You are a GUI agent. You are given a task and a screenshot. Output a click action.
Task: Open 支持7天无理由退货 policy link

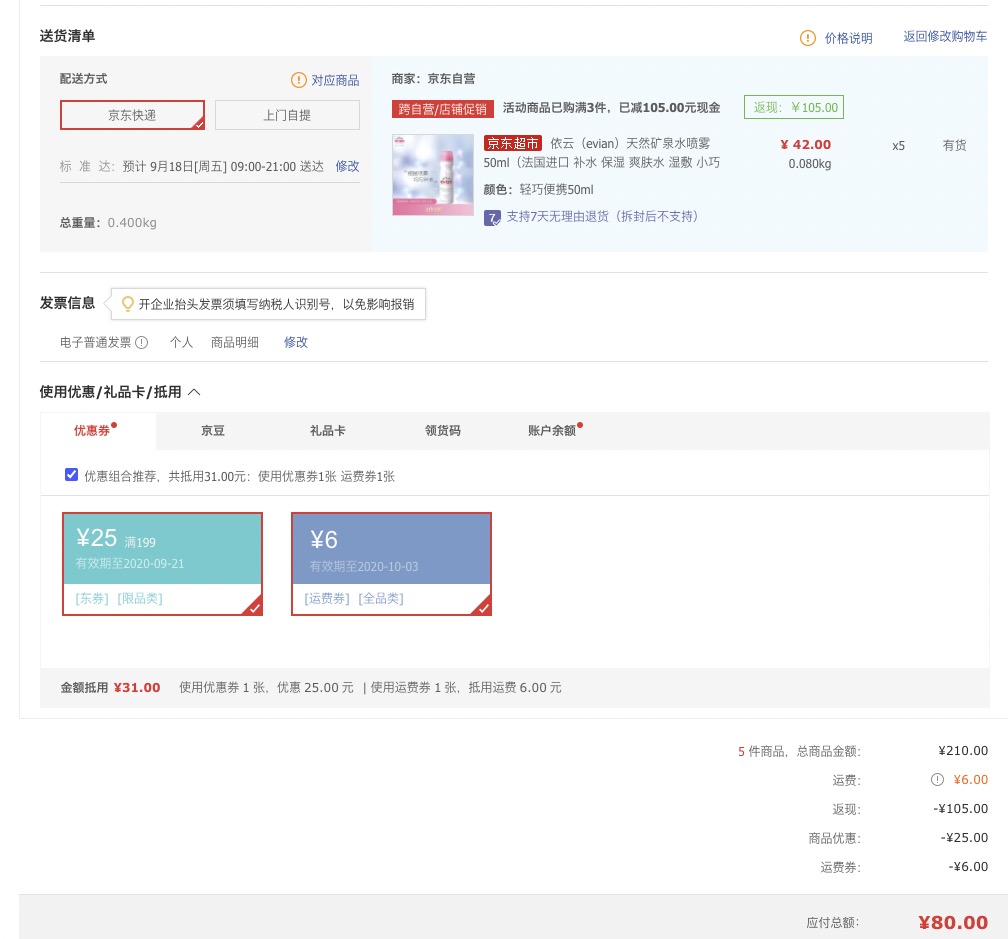602,217
